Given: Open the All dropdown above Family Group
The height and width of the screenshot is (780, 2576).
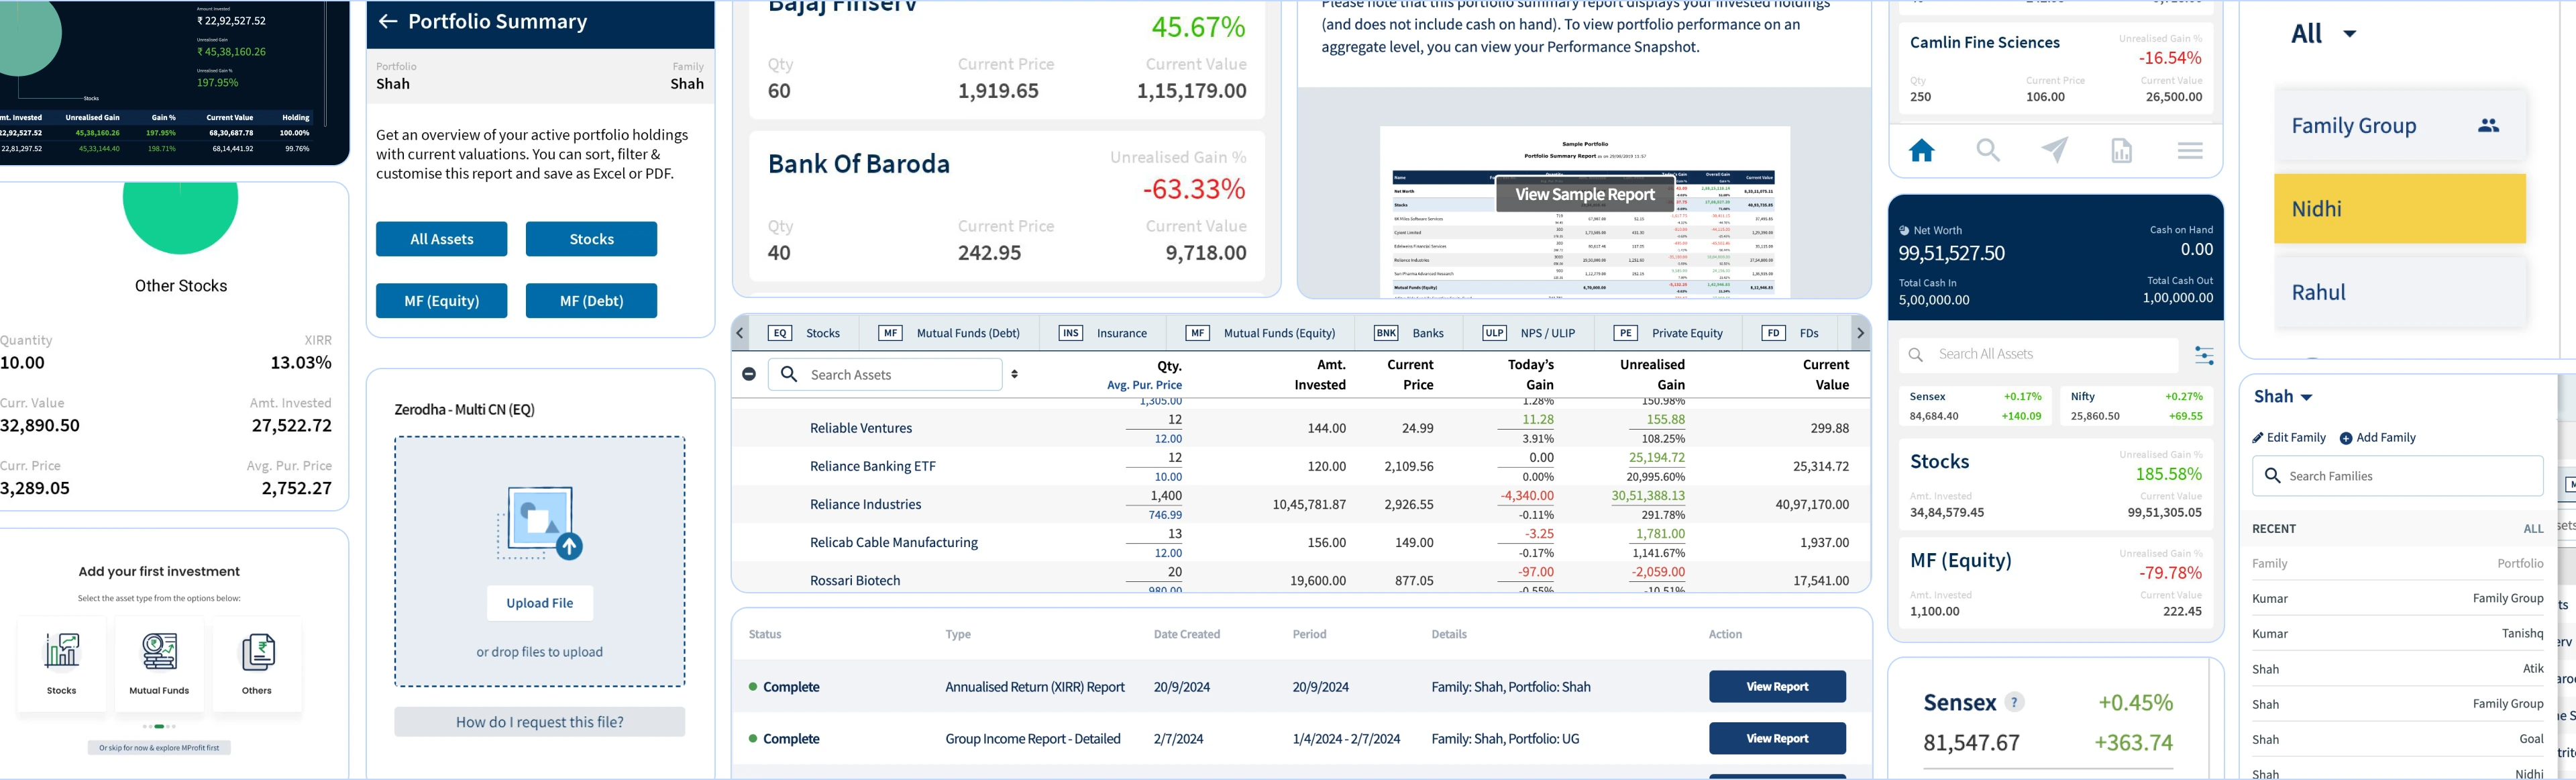Looking at the screenshot, I should (x=2323, y=34).
